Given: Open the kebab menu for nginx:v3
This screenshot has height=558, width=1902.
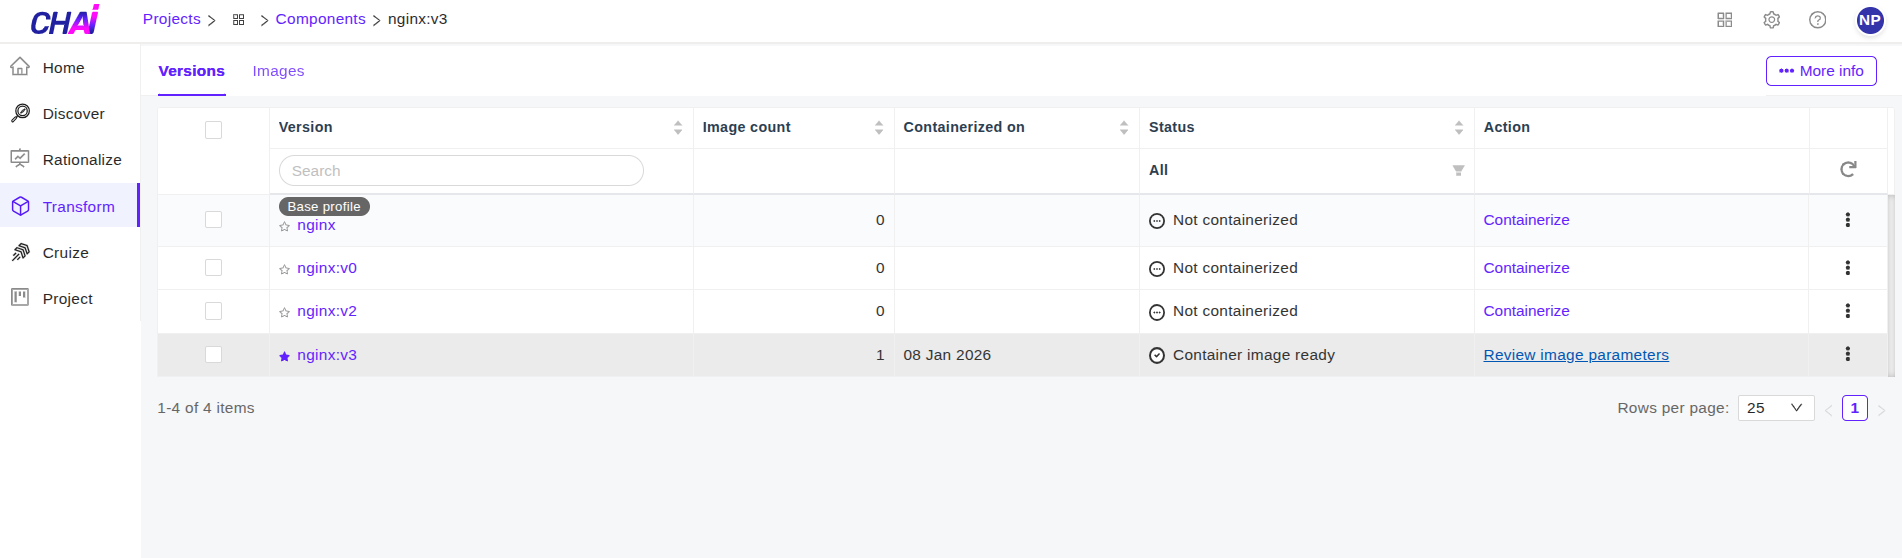Looking at the screenshot, I should [x=1847, y=354].
